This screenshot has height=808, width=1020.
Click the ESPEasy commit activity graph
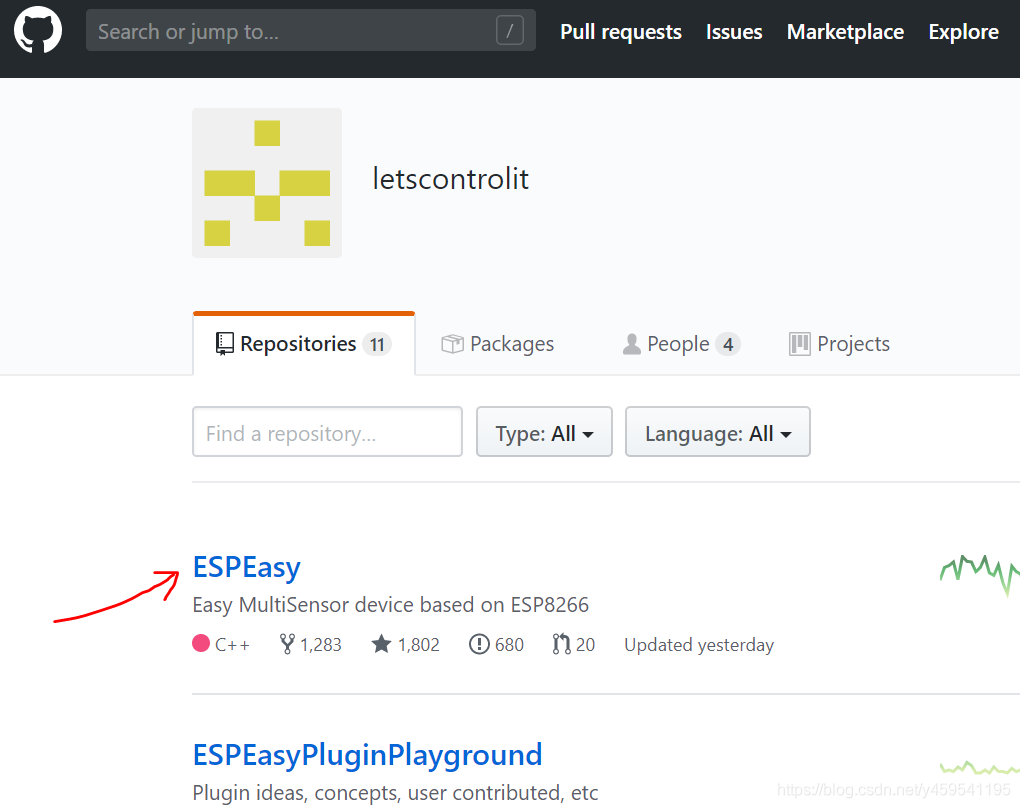point(980,575)
